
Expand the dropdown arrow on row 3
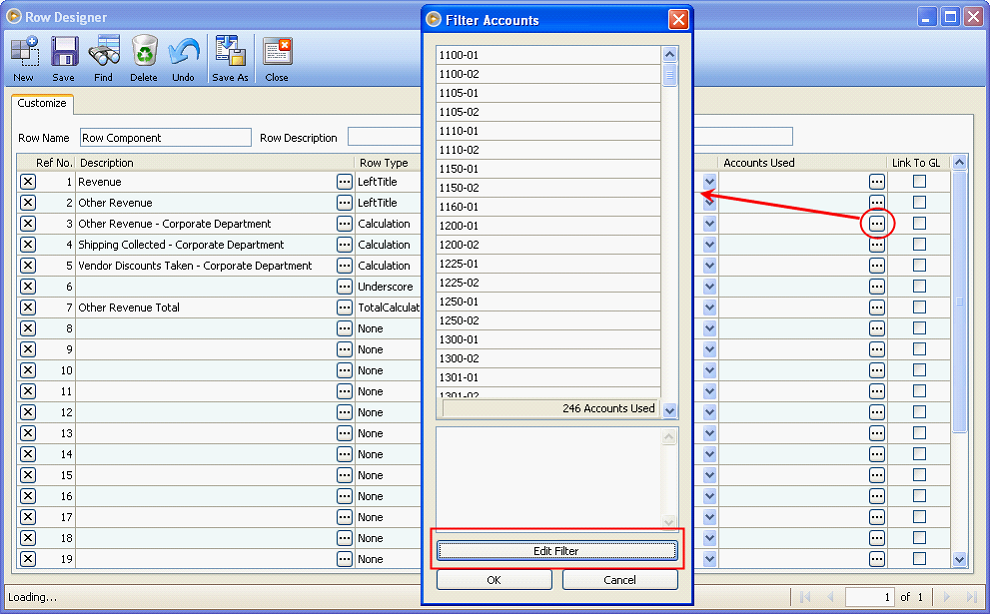coord(709,224)
